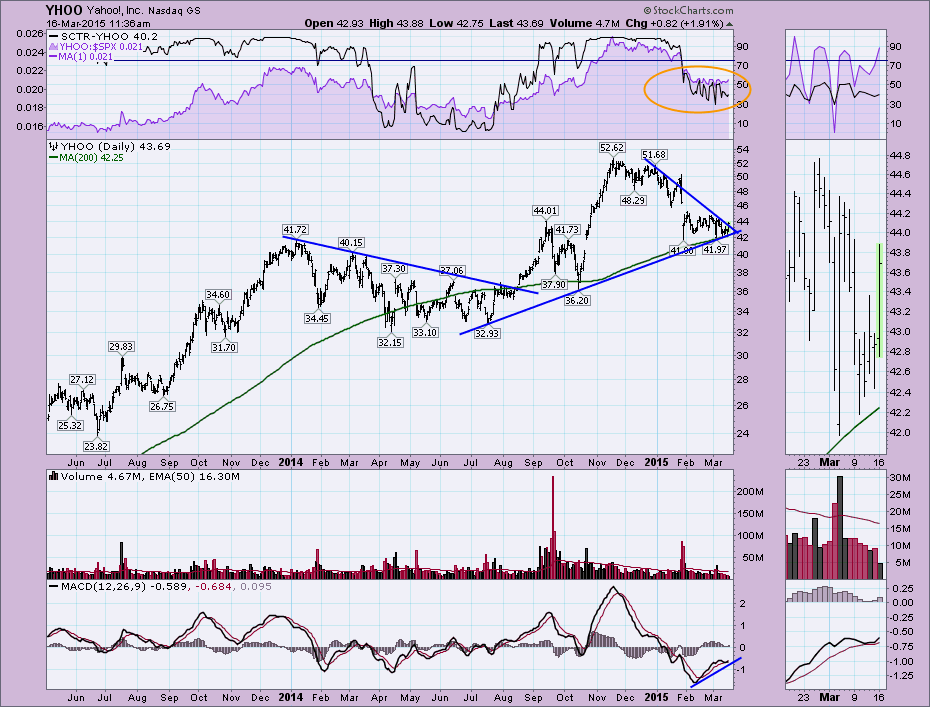
Task: Click the 44.01 price label
Action: tap(545, 211)
